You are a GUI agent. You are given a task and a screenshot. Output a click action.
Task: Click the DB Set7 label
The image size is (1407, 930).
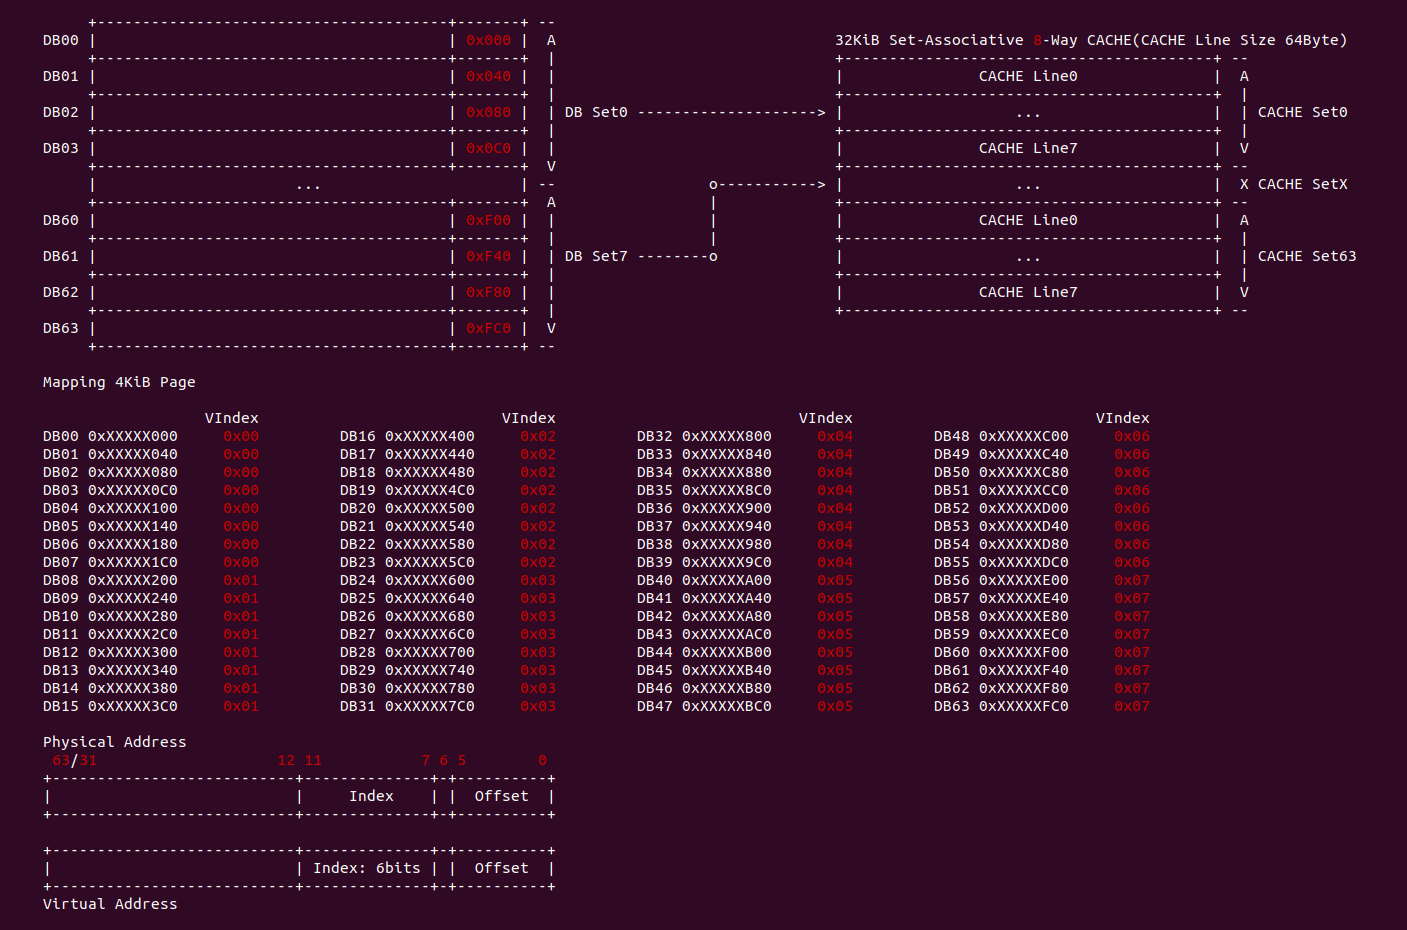[x=595, y=257]
